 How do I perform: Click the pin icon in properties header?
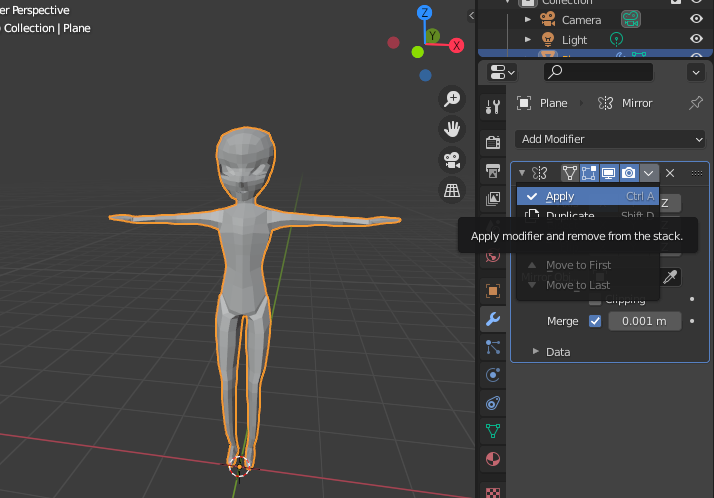(695, 103)
